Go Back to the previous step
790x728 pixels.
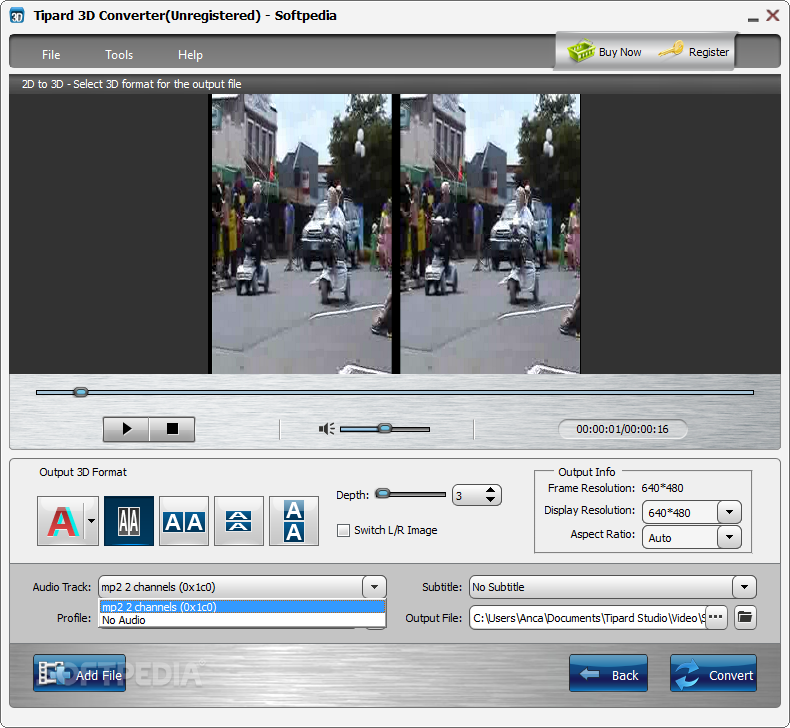pyautogui.click(x=609, y=674)
